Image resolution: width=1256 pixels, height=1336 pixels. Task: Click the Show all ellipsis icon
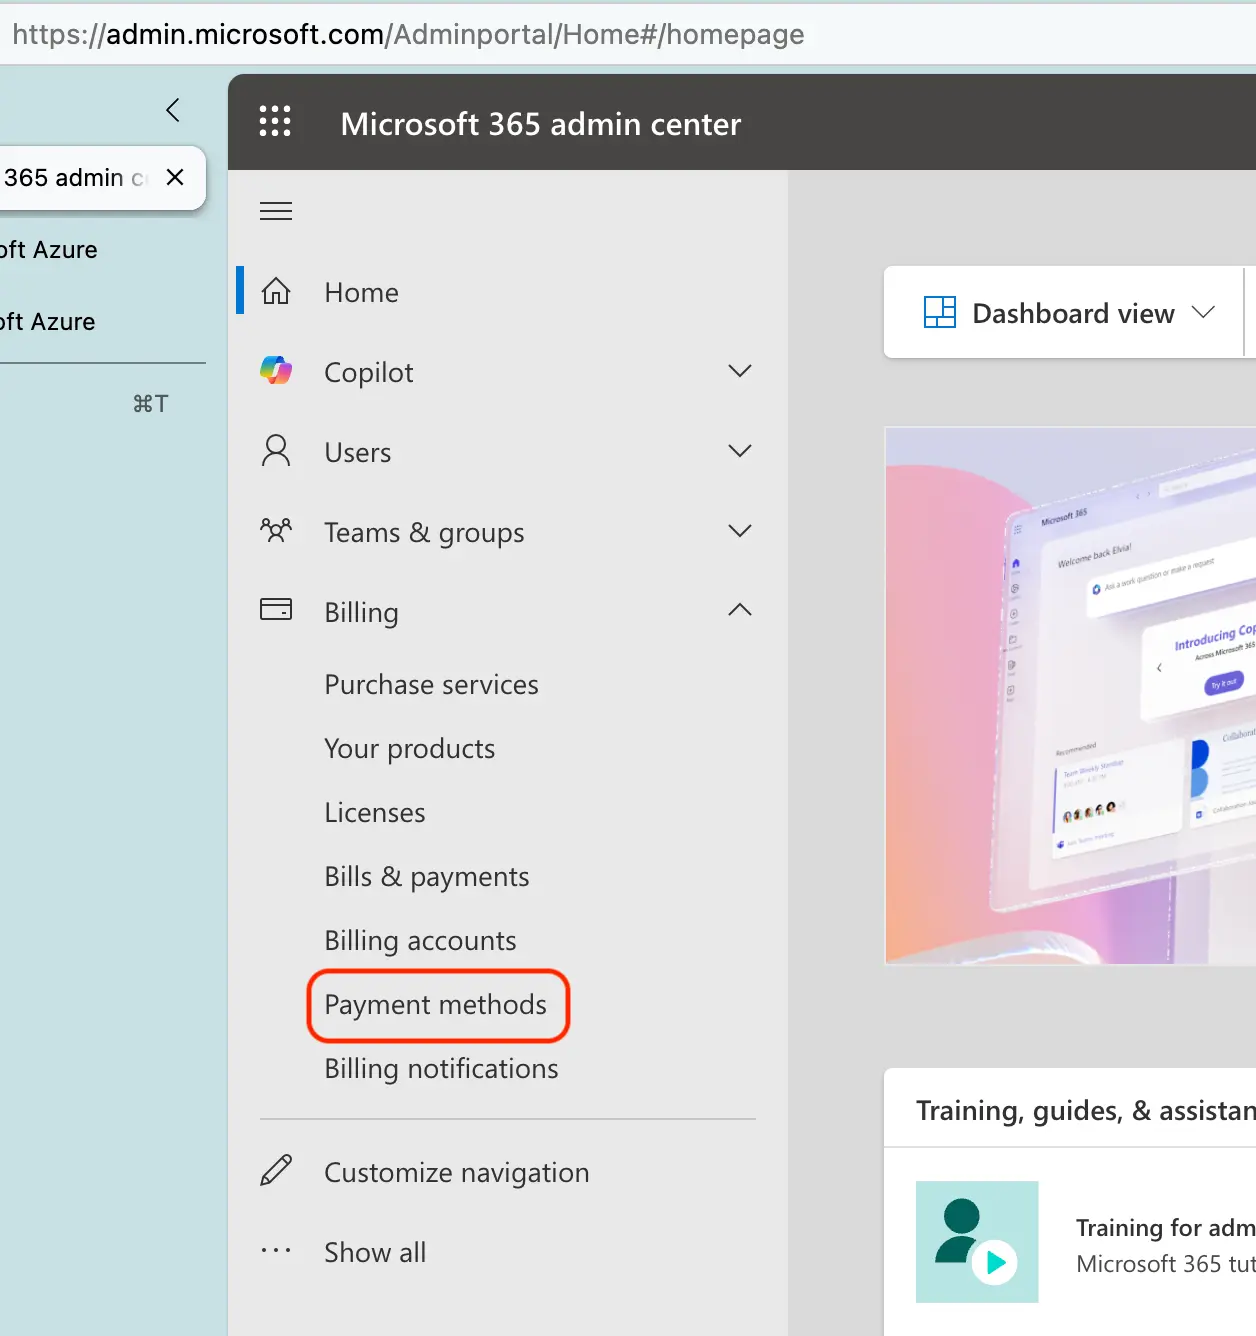(x=276, y=1251)
